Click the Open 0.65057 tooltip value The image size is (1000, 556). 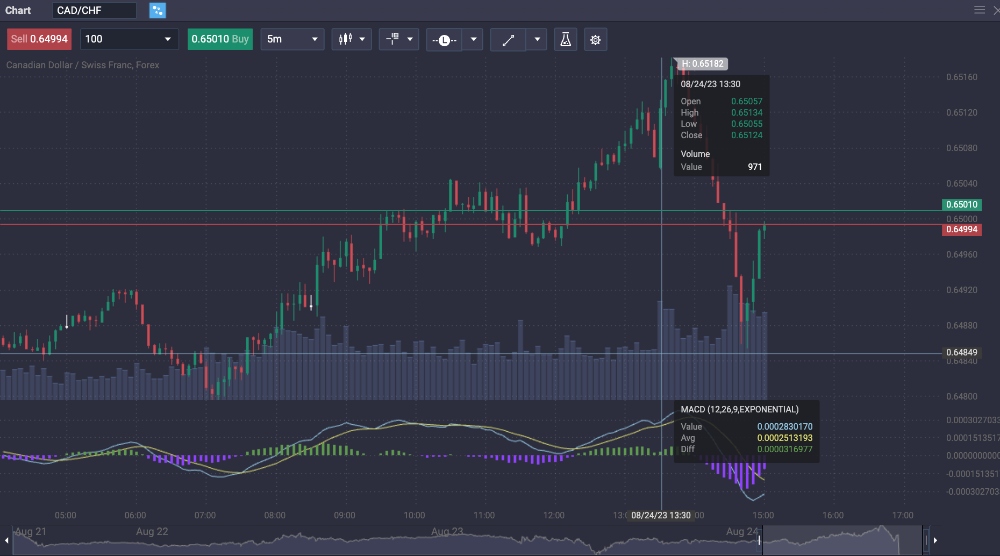click(747, 101)
